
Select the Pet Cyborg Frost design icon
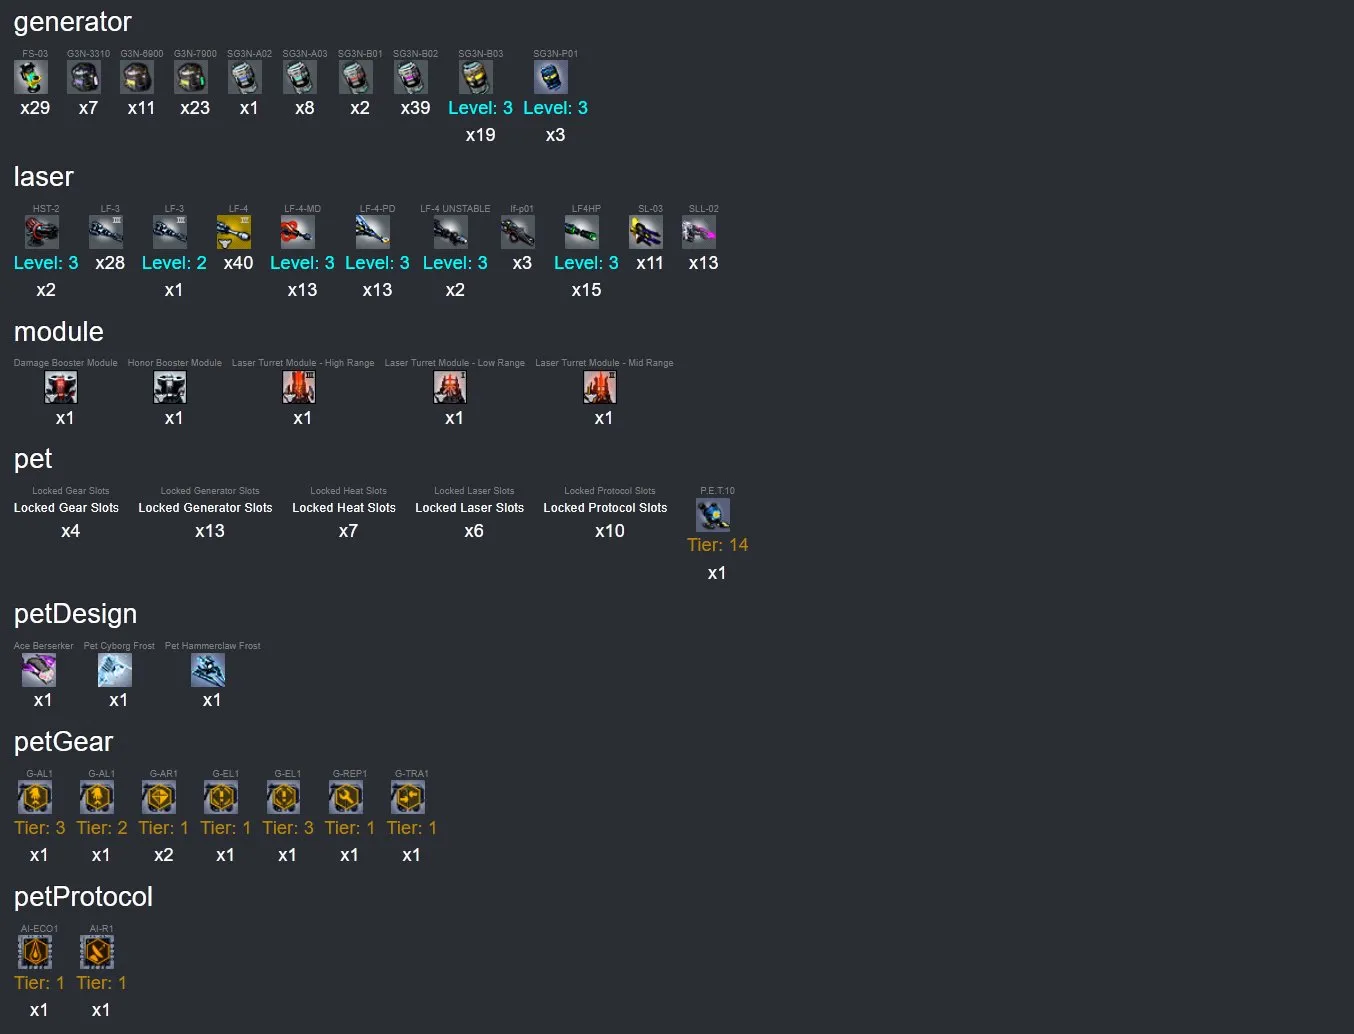pos(115,670)
